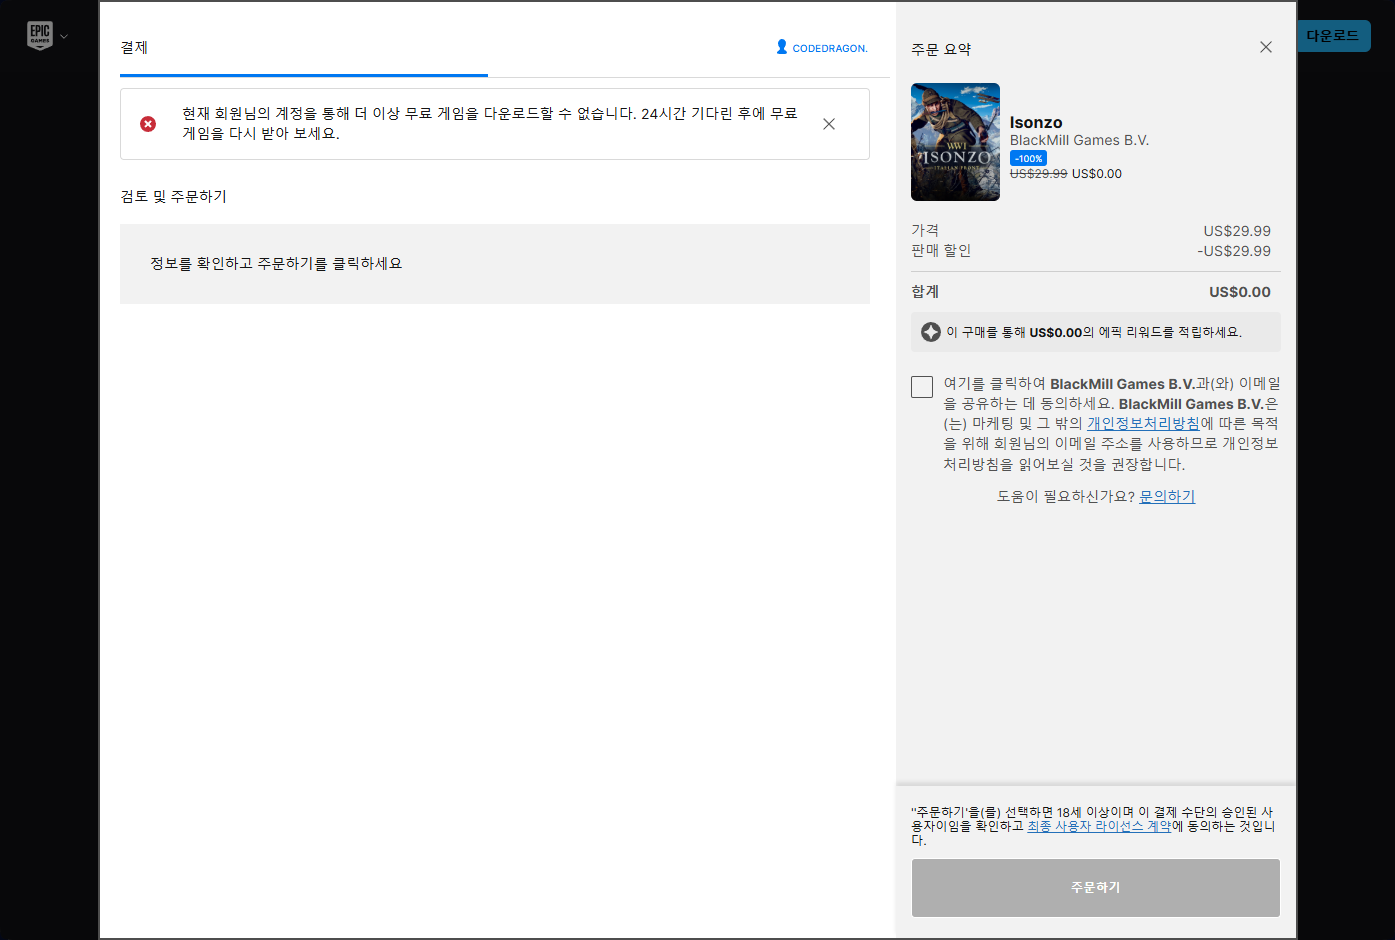Select the 결제 tab

coord(134,47)
